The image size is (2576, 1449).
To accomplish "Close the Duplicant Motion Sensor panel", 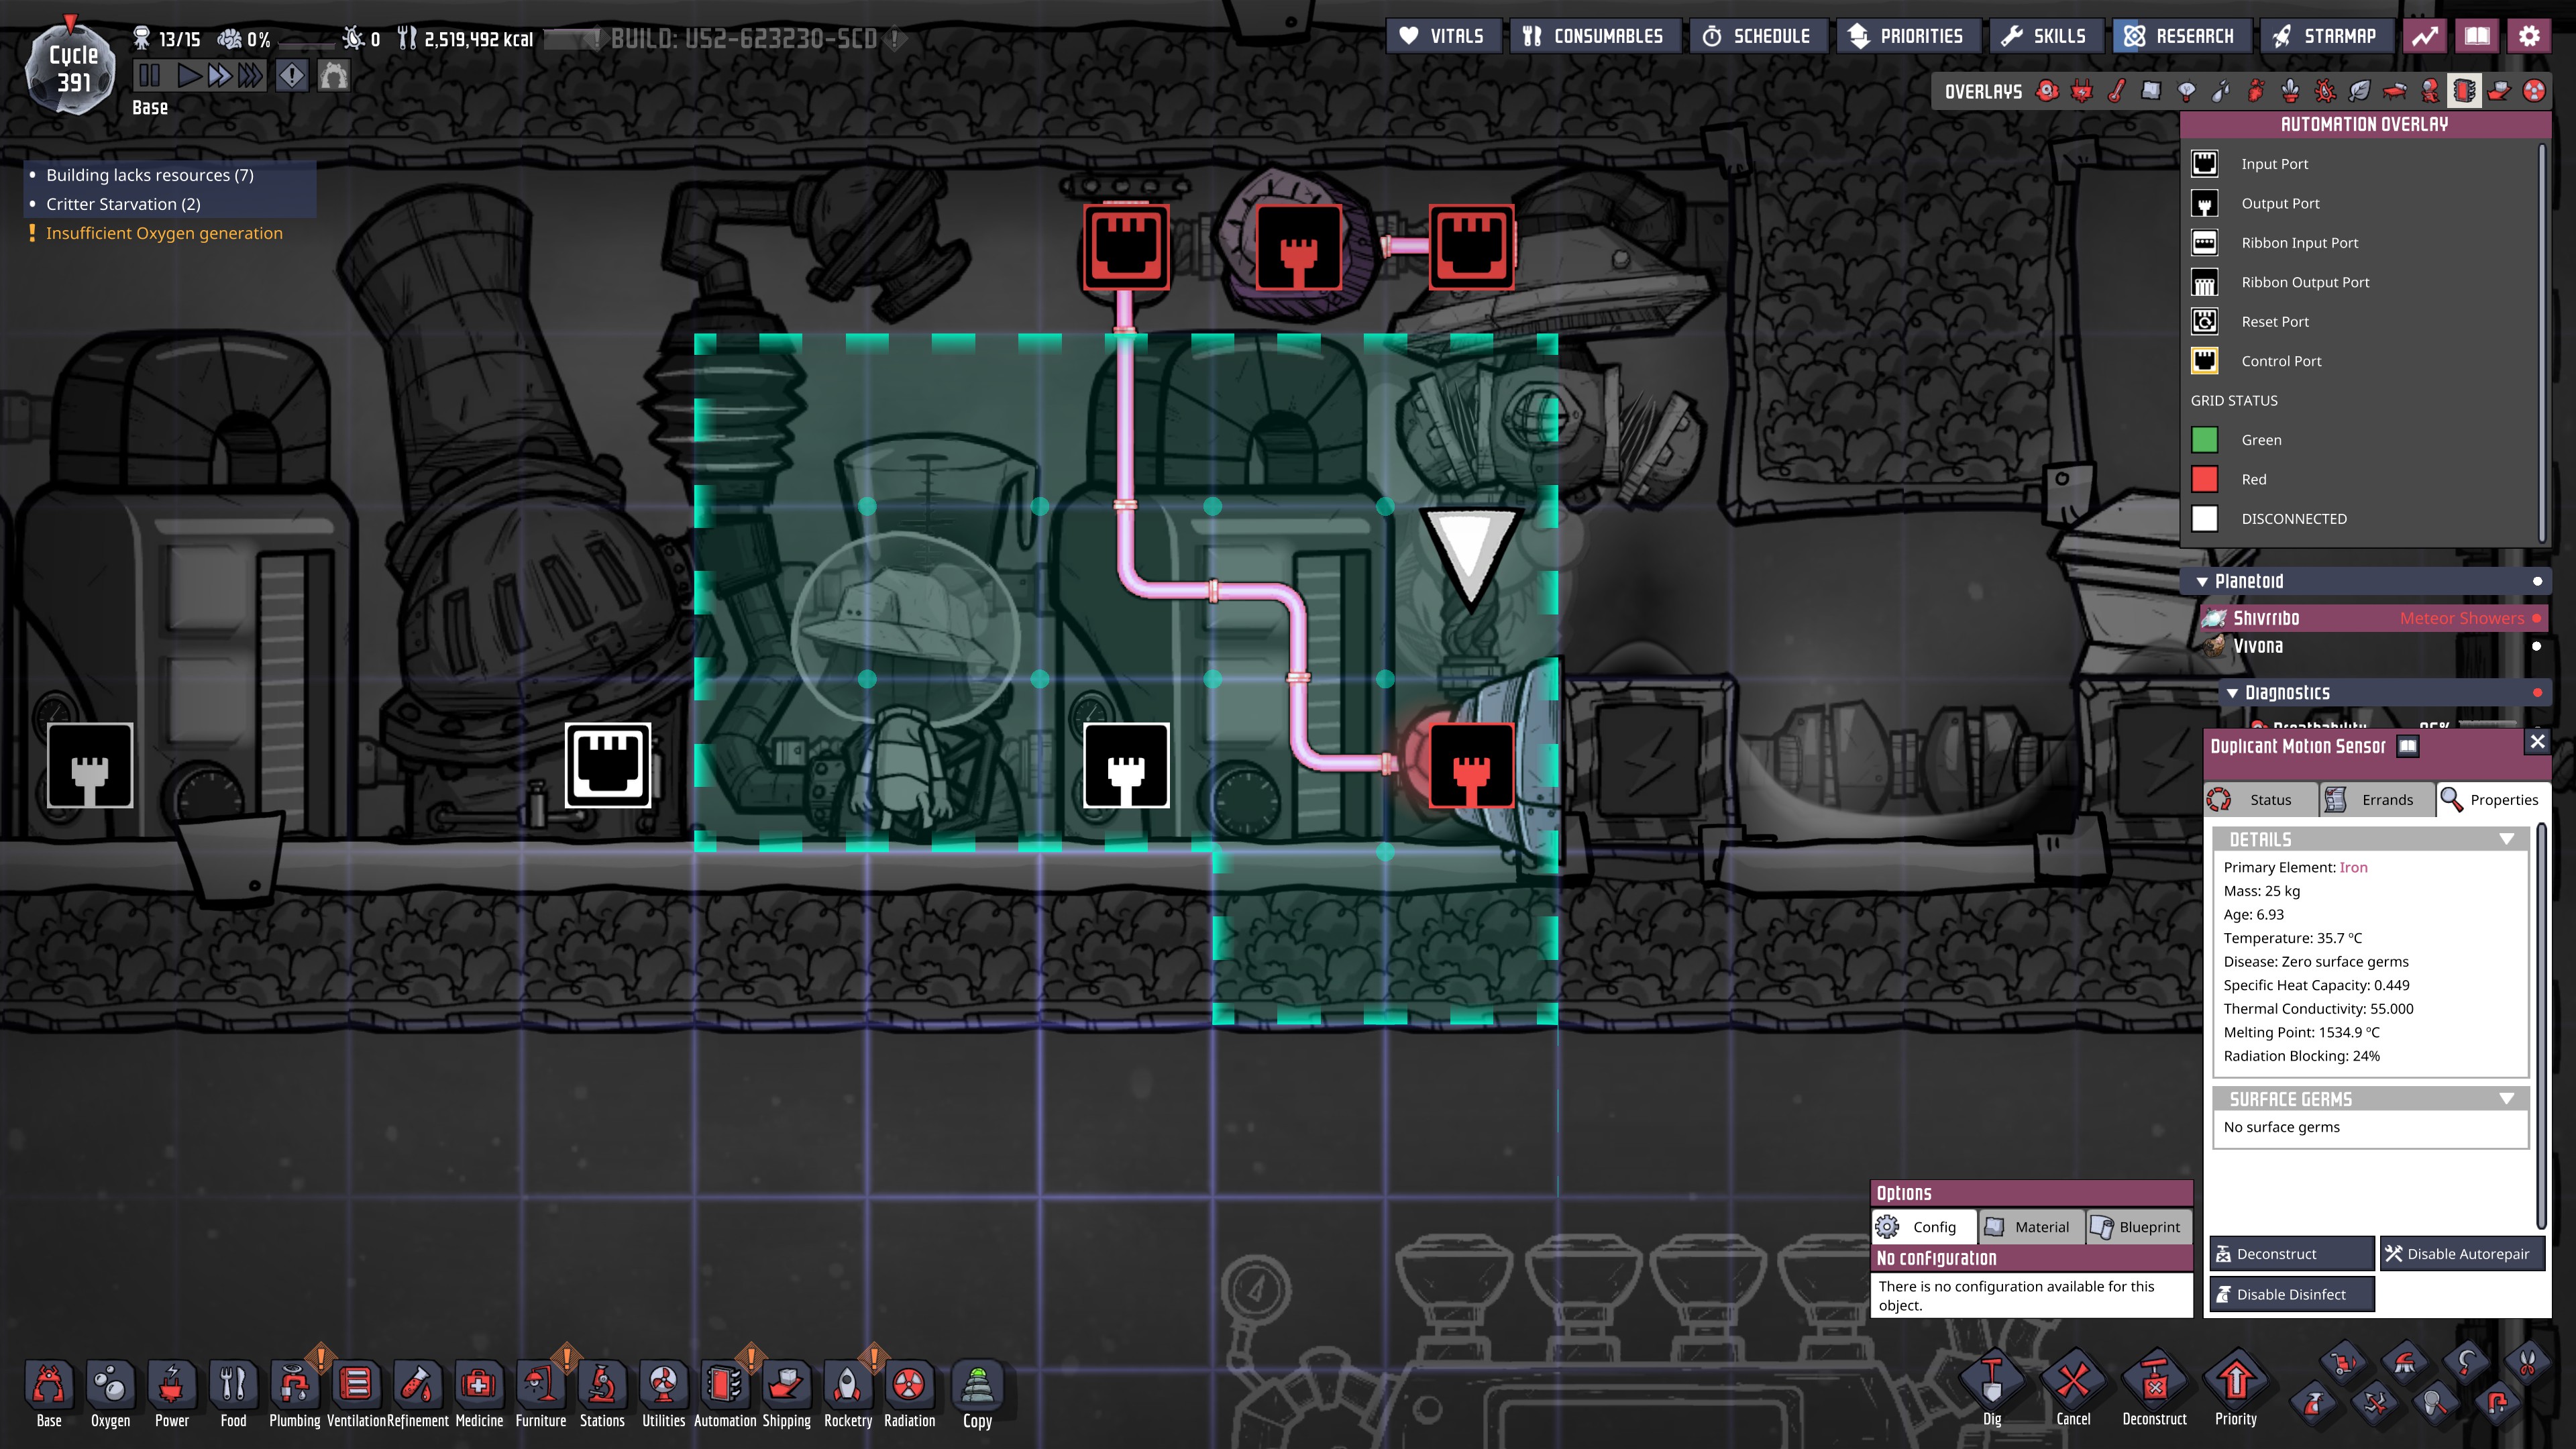I will 2537,742.
